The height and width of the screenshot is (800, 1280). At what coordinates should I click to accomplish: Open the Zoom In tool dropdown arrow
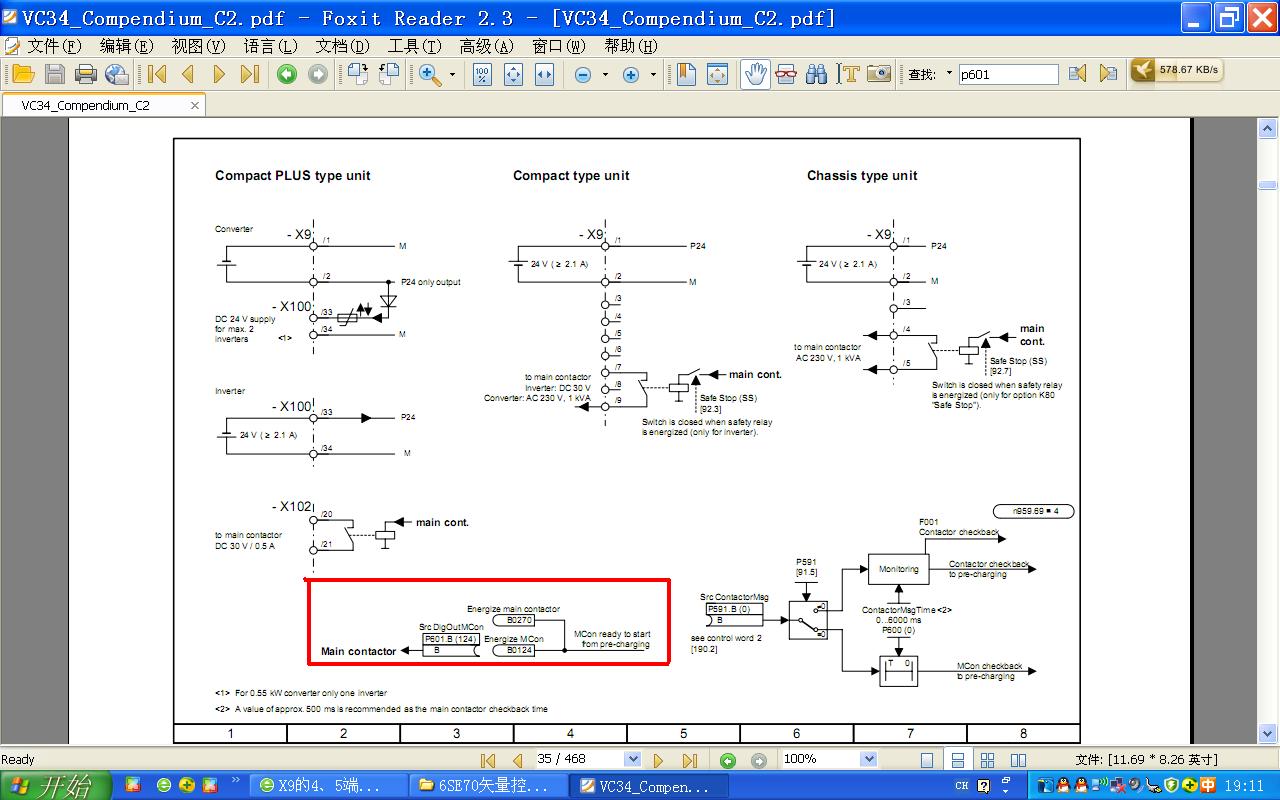click(452, 75)
